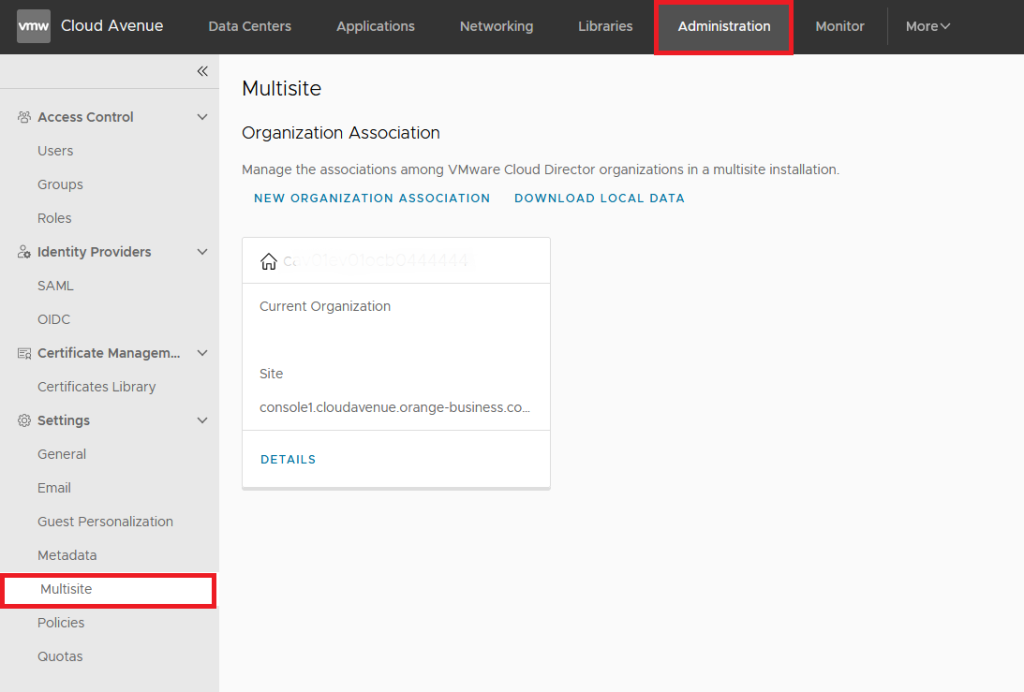The image size is (1024, 692).
Task: Click the Settings gear icon
Action: tap(24, 420)
